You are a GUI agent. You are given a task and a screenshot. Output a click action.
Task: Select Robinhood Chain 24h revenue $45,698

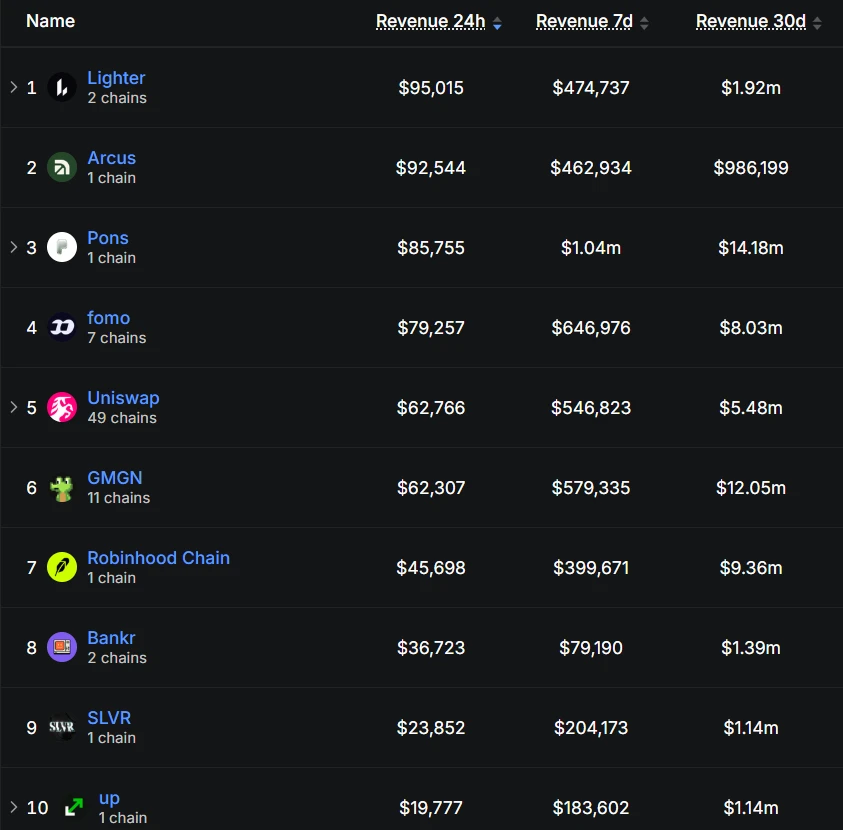pos(431,568)
